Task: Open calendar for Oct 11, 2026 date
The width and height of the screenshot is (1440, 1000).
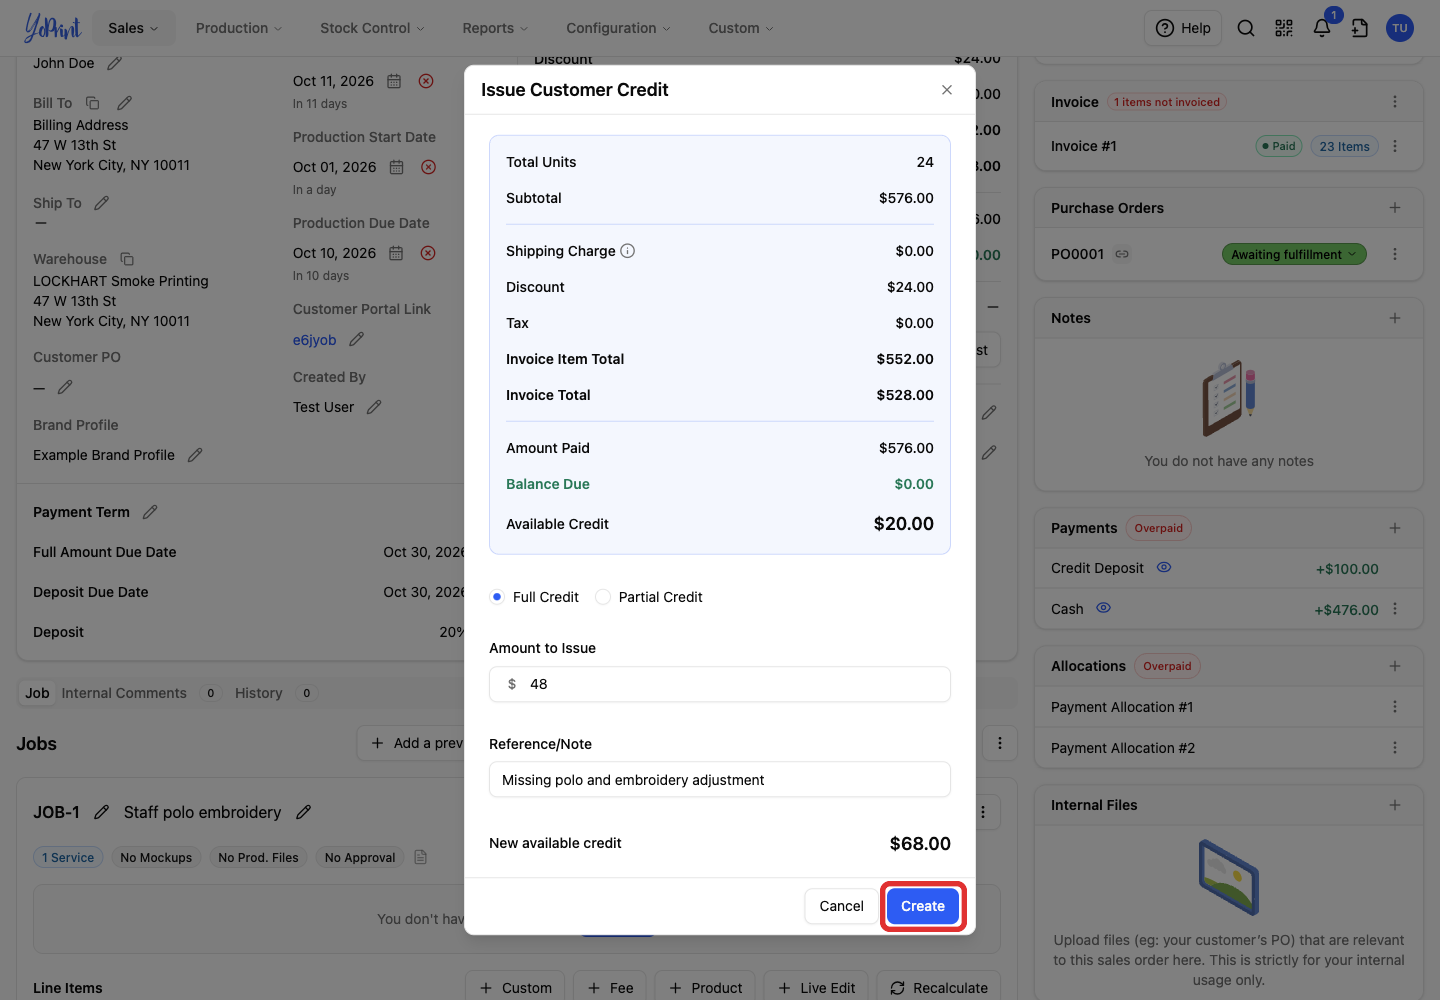Action: [394, 81]
